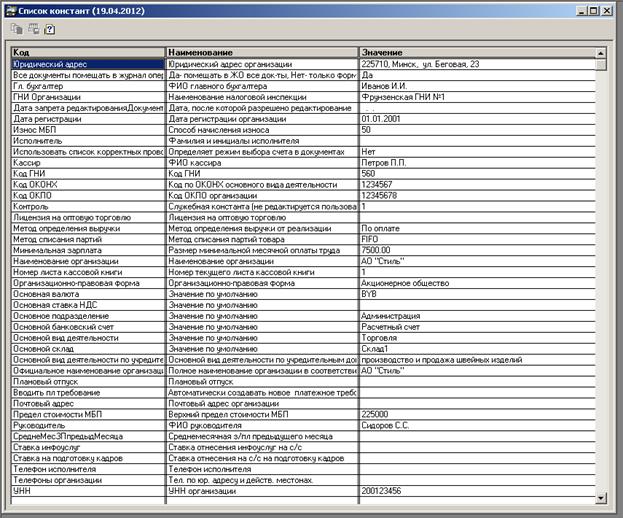
Task: Click the Фрунзенская ГНИ №1 value
Action: [402, 97]
